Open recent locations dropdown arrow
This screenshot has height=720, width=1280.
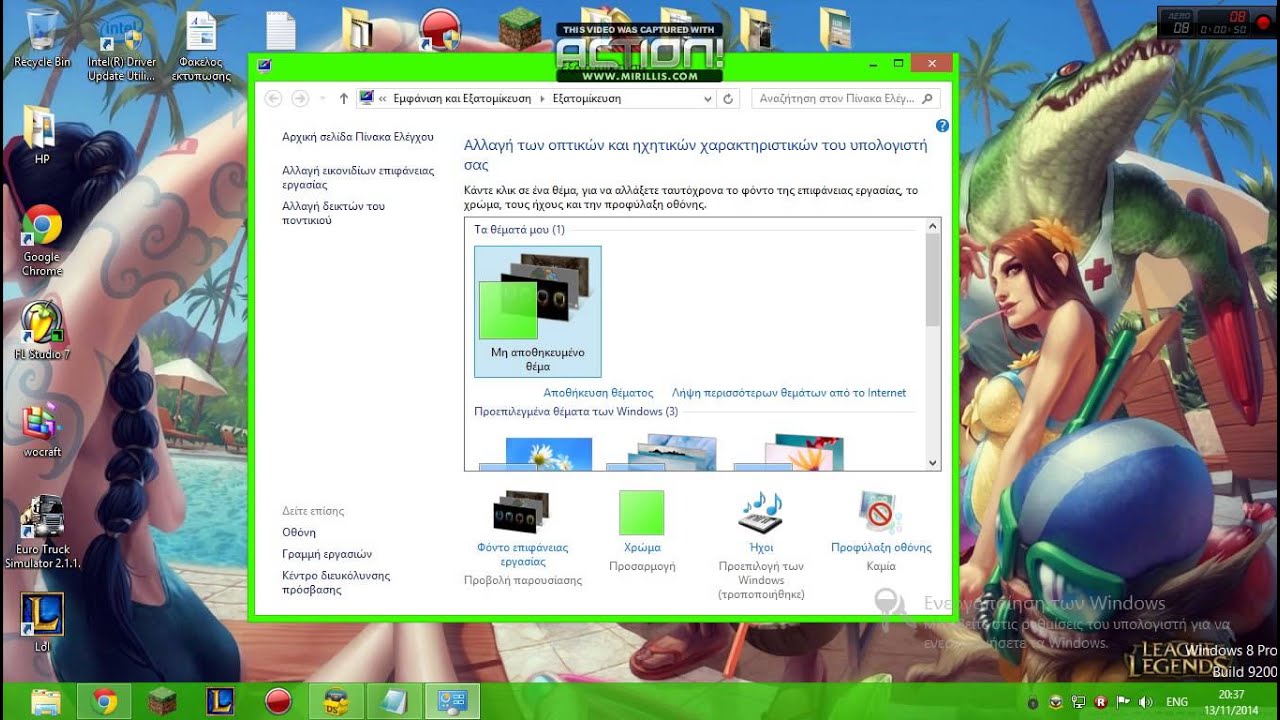(x=322, y=99)
